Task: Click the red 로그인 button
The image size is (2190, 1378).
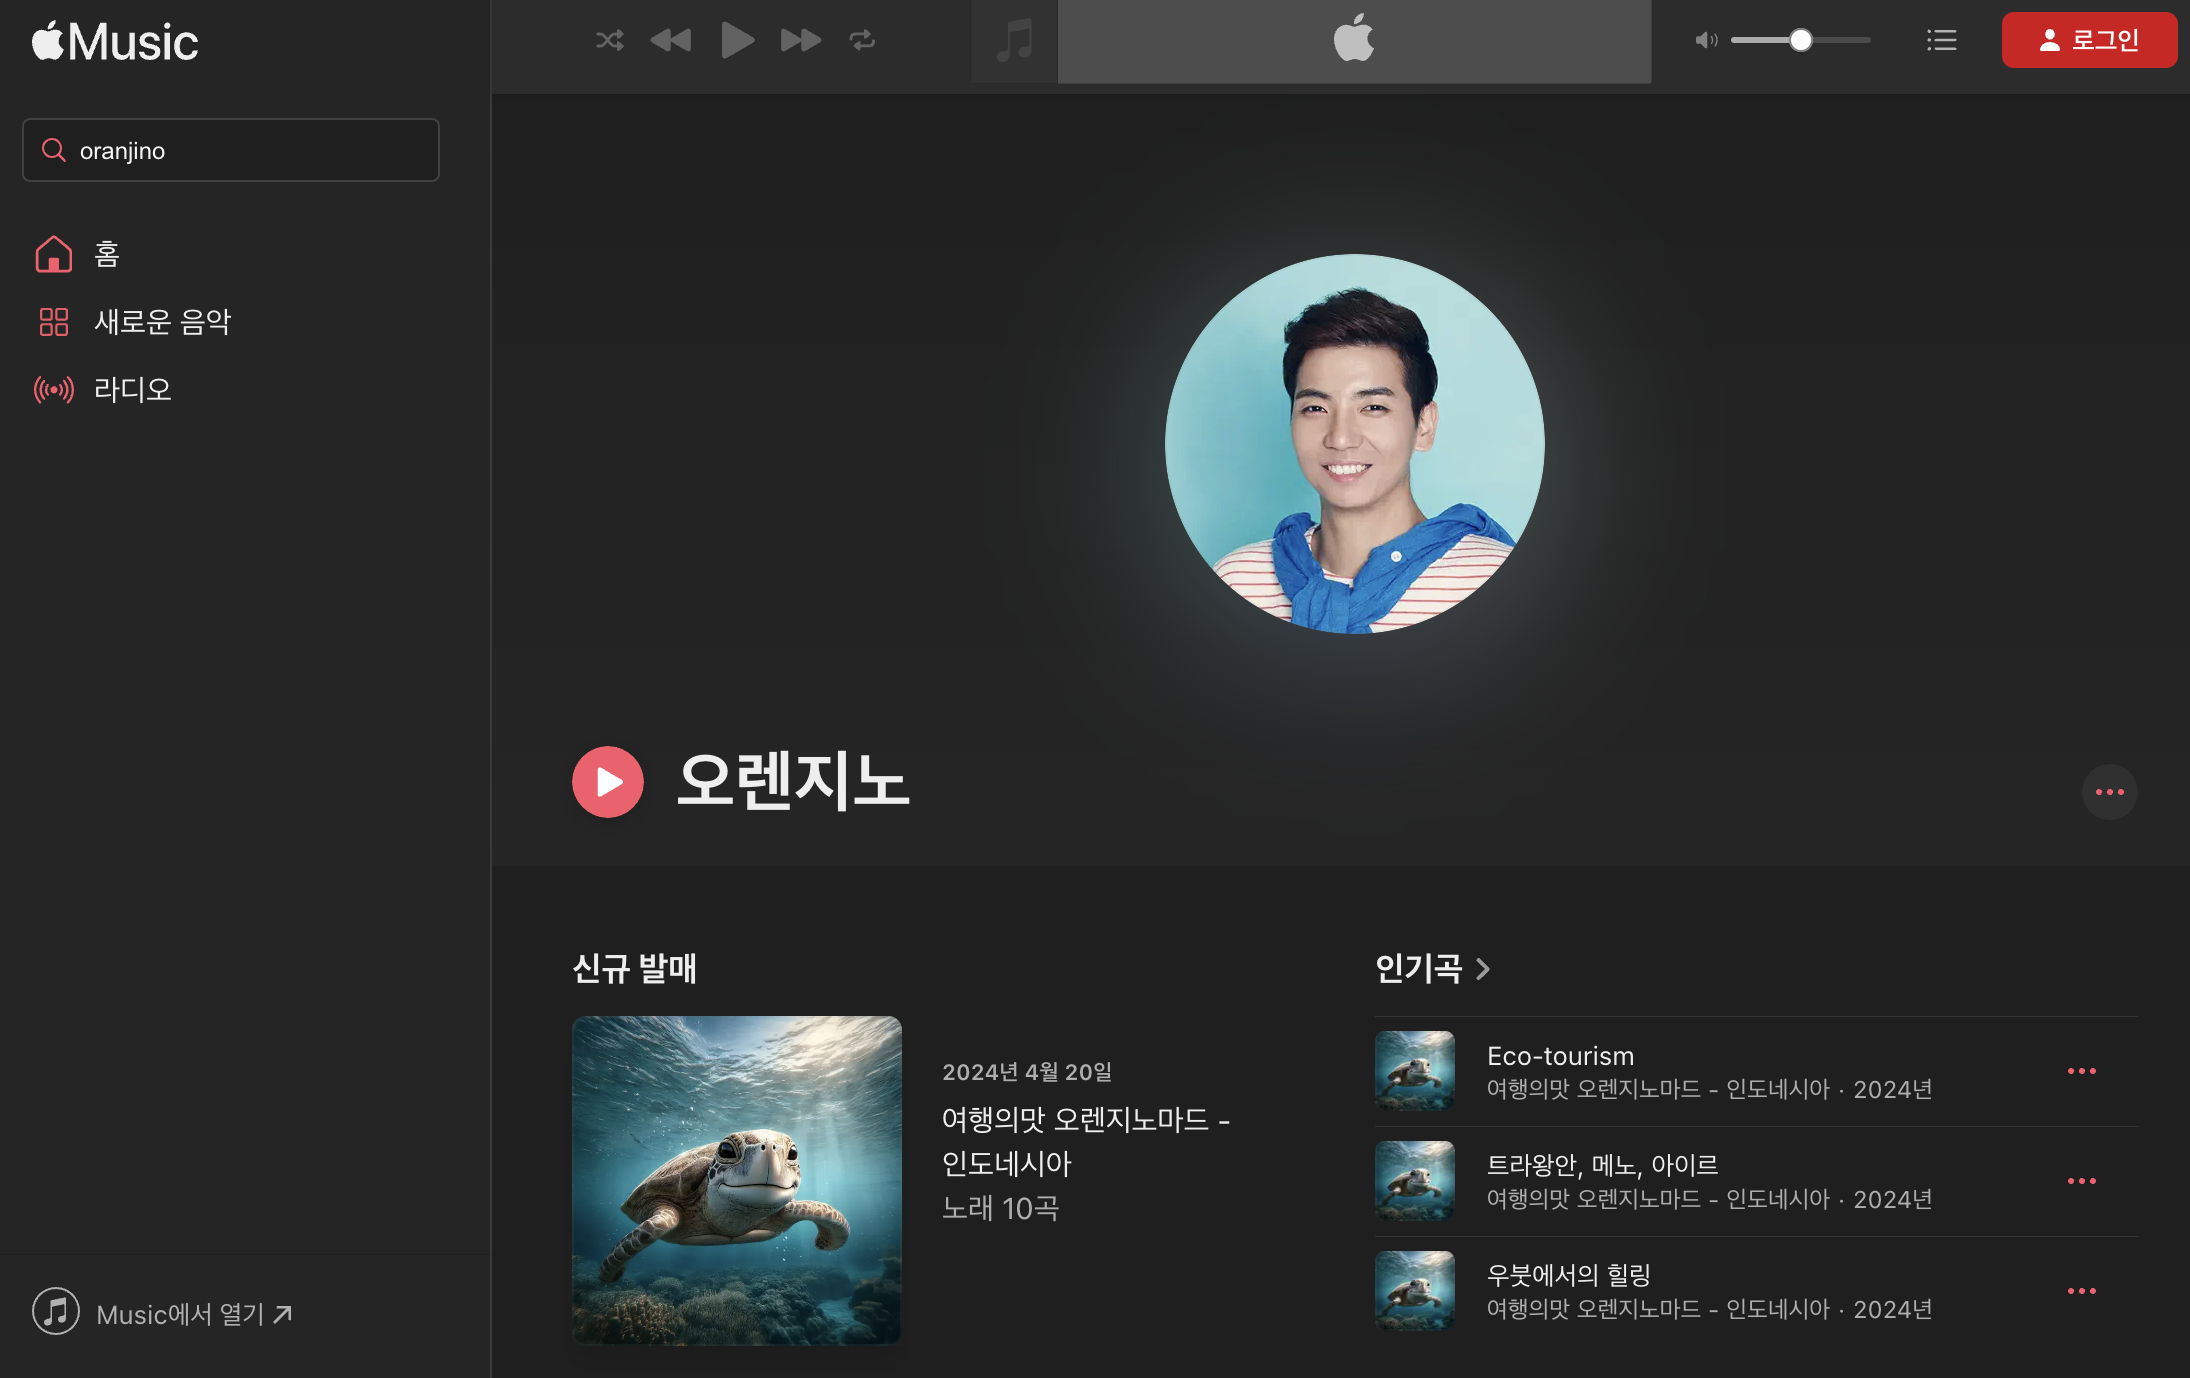Action: [2088, 40]
